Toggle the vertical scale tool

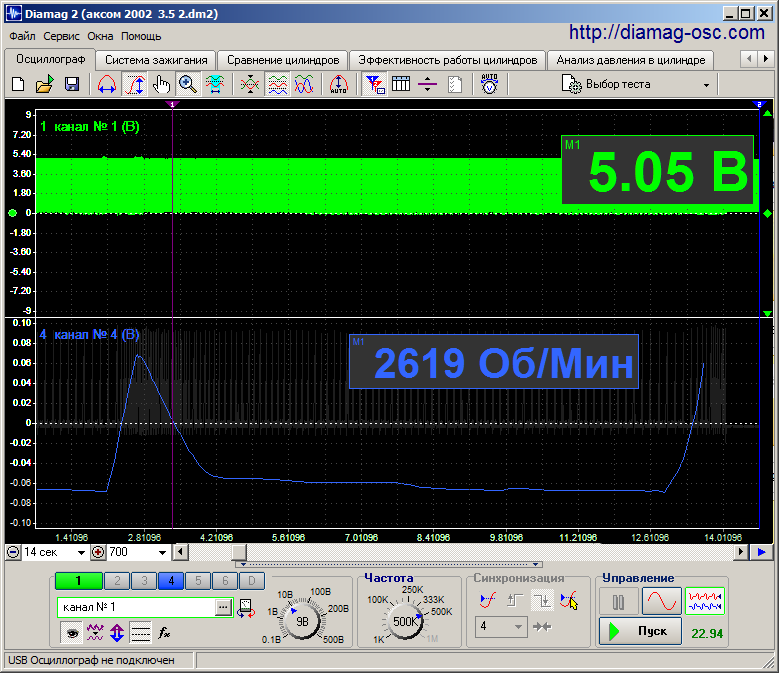(x=135, y=84)
